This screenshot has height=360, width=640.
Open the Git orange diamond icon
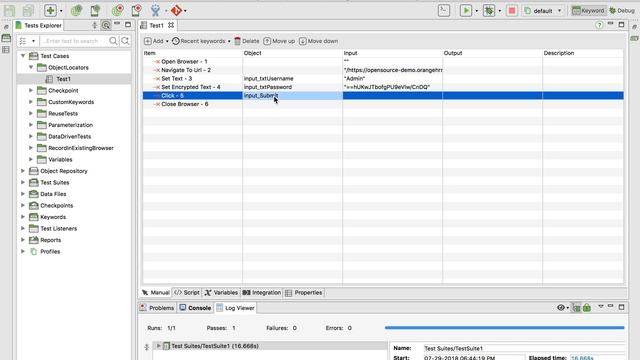176,11
